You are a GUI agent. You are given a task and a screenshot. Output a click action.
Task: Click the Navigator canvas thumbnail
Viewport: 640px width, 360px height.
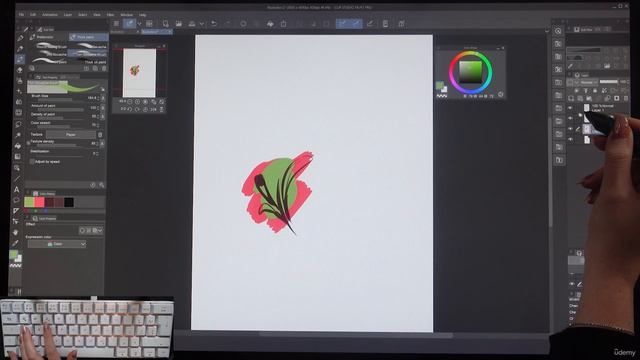click(139, 73)
